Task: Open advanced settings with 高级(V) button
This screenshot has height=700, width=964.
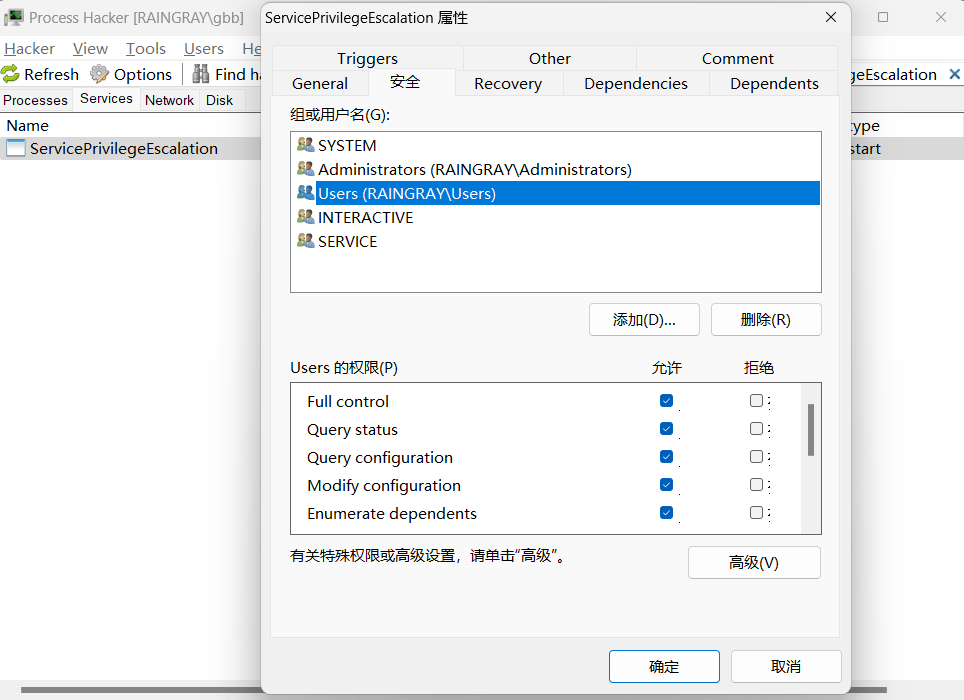Action: click(x=754, y=562)
